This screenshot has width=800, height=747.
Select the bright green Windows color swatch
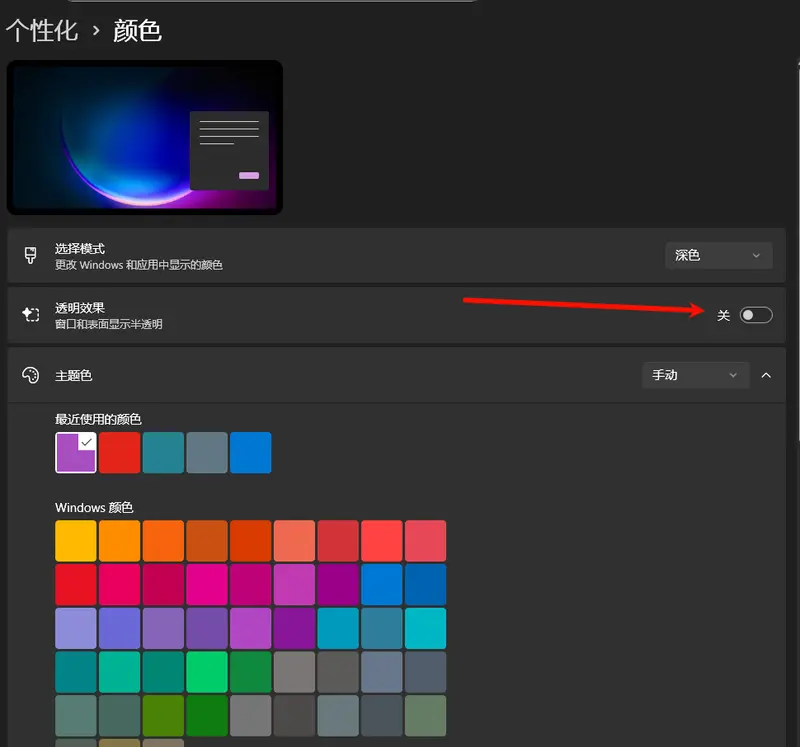pos(206,672)
